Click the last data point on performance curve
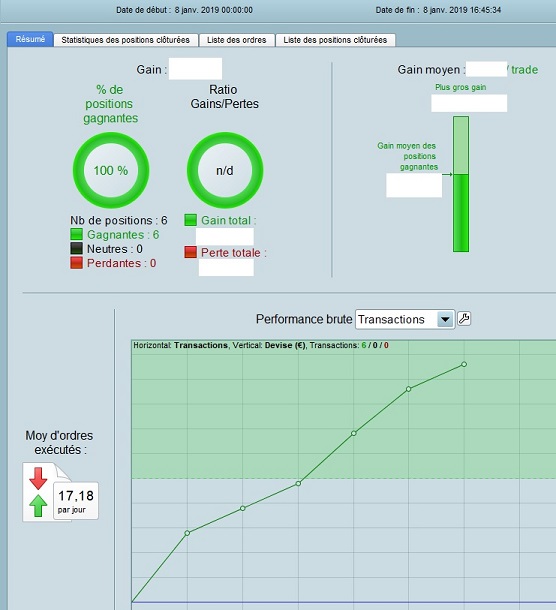Viewport: 556px width, 610px height. tap(464, 364)
